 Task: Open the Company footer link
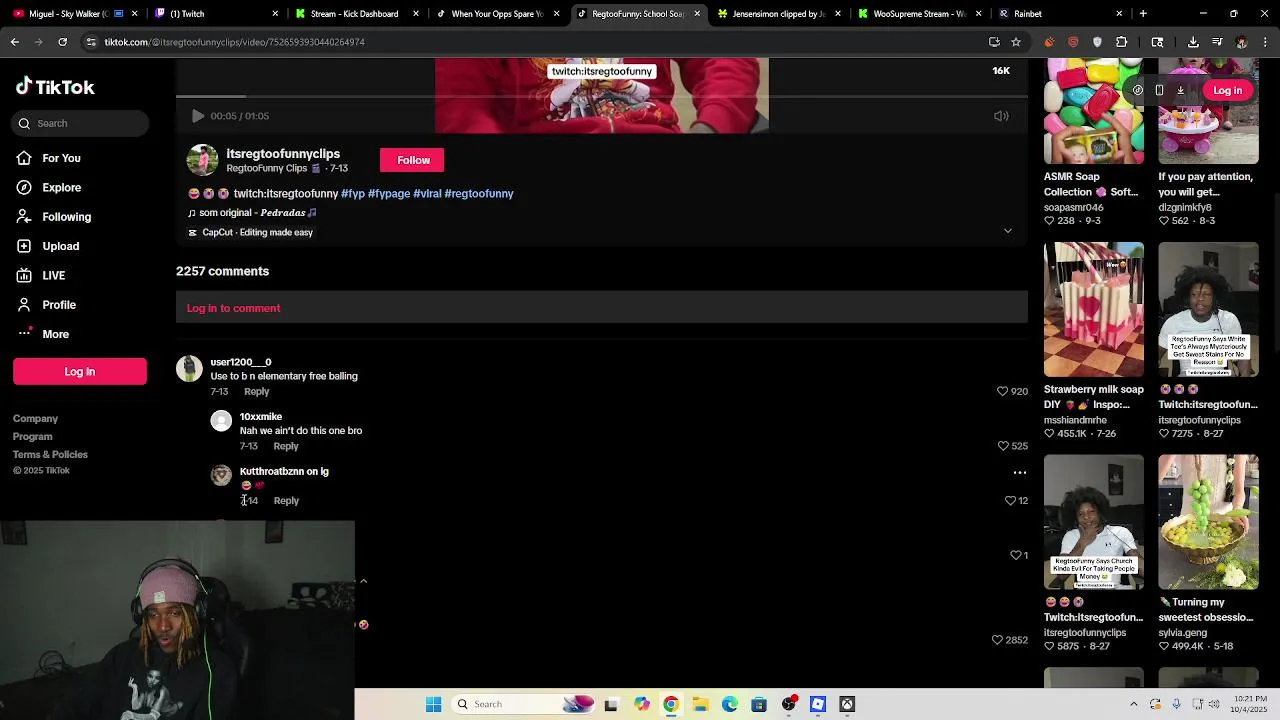(35, 419)
